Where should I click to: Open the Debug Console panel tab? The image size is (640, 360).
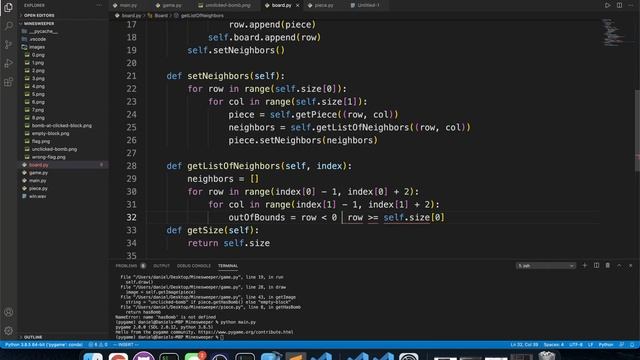tap(194, 266)
